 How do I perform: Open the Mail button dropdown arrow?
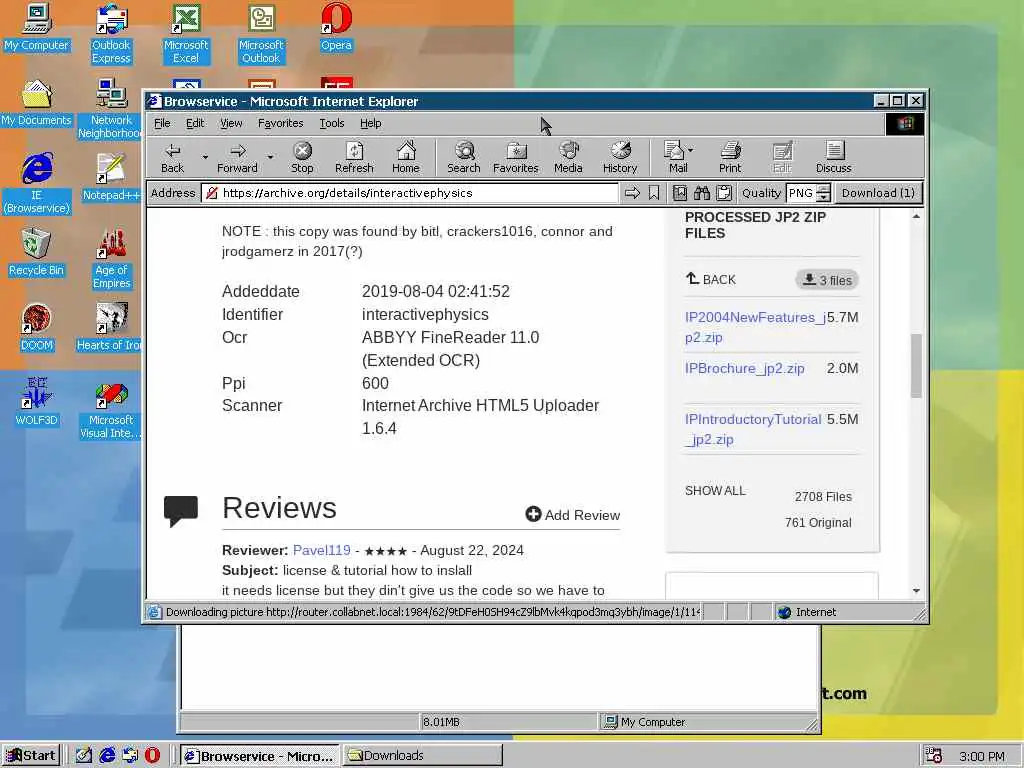pyautogui.click(x=691, y=150)
